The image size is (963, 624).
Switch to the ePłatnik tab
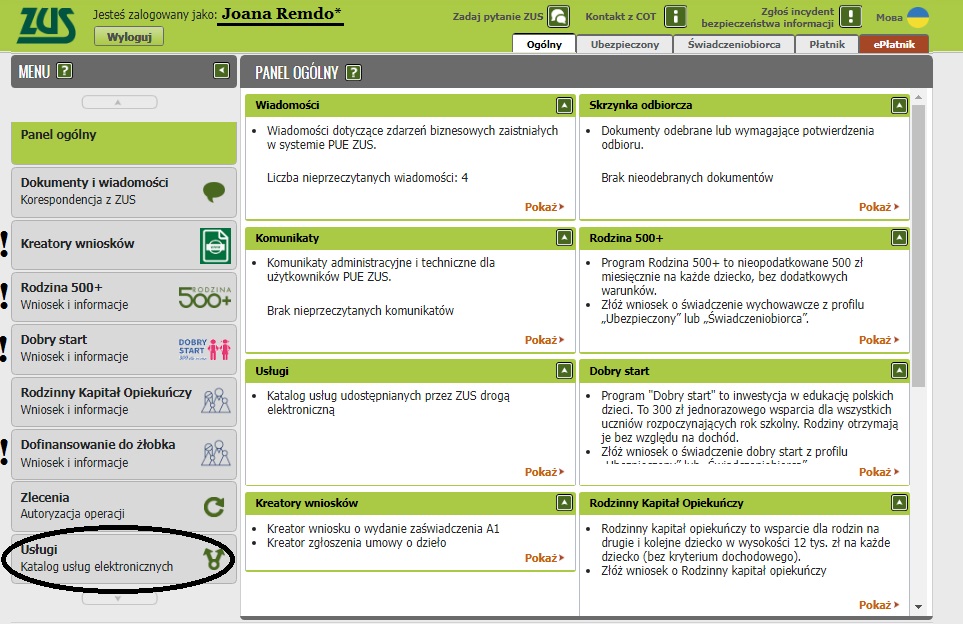point(893,44)
